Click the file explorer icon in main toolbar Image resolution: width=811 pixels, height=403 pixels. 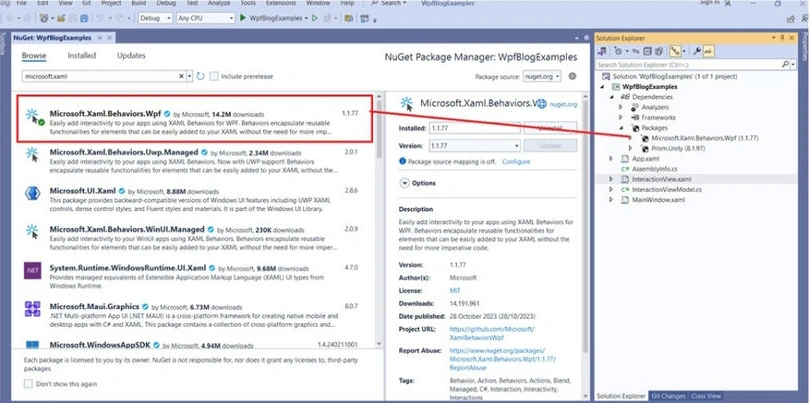[349, 18]
